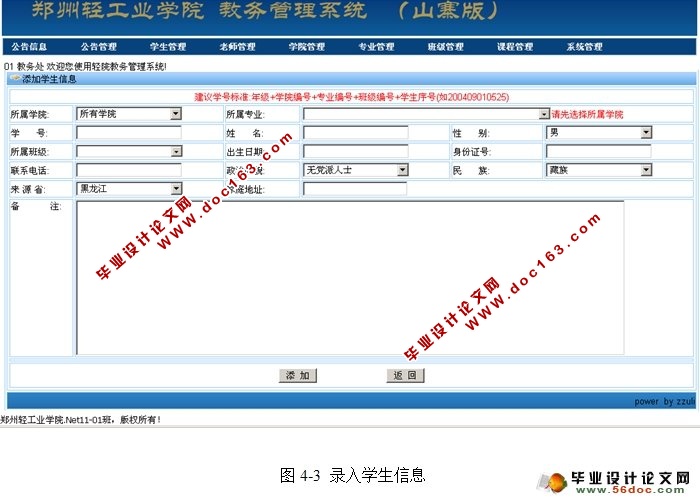Focus the 家庭地址 input field

point(355,189)
